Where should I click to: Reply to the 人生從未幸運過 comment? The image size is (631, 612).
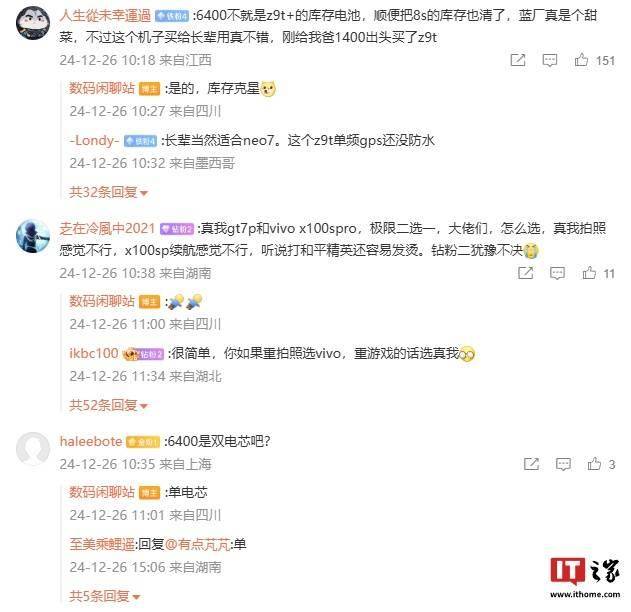pyautogui.click(x=549, y=60)
